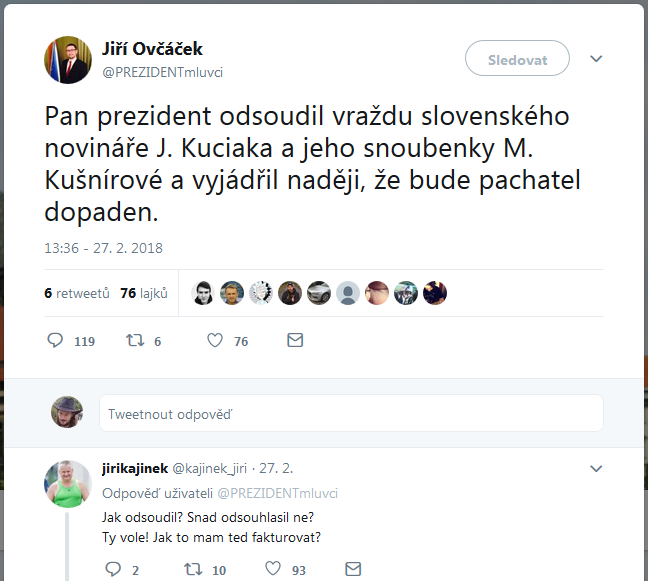This screenshot has width=648, height=581.
Task: Click envelope icon on jirikajinek's reply
Action: (352, 569)
